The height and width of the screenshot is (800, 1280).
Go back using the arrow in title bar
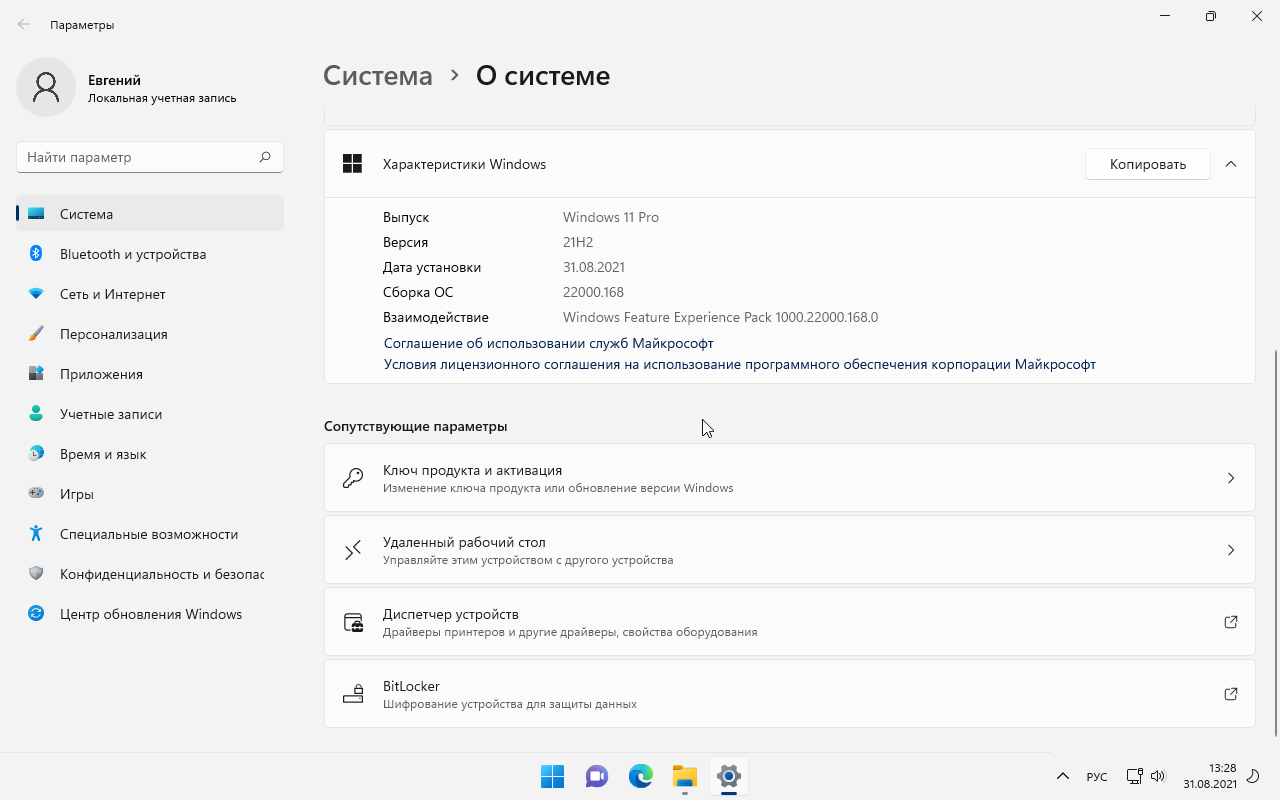24,24
